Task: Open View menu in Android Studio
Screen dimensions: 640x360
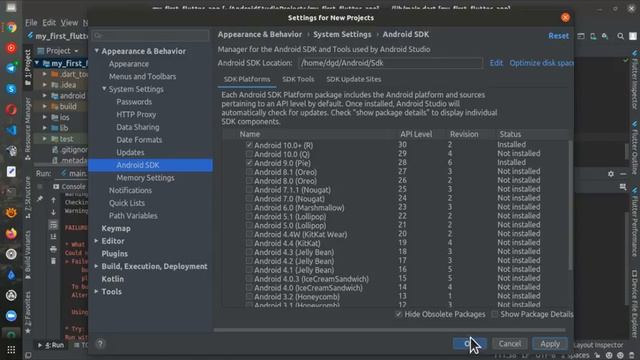Action: pyautogui.click(x=69, y=23)
